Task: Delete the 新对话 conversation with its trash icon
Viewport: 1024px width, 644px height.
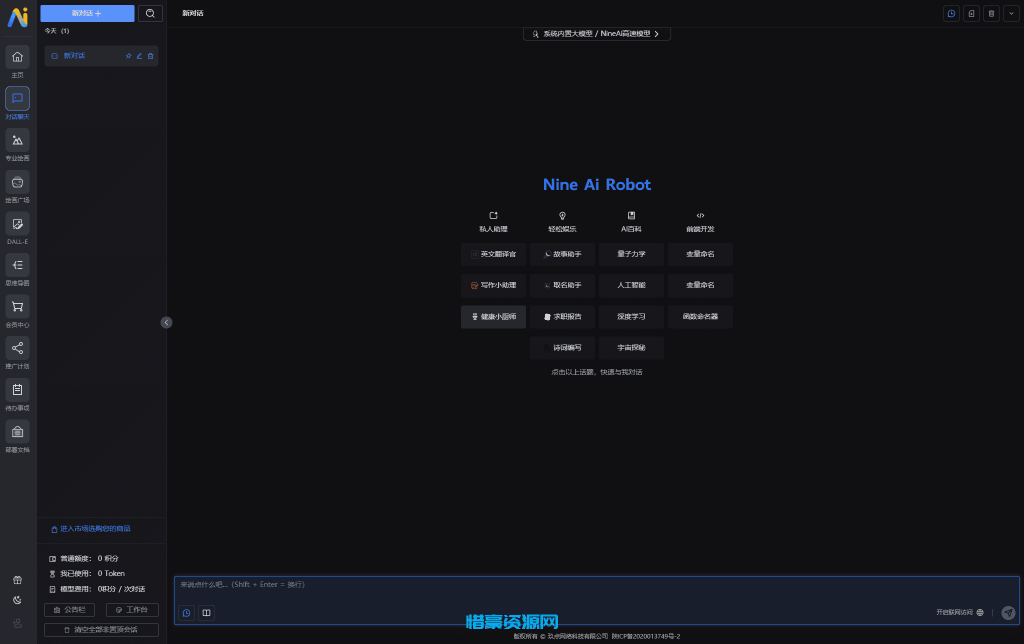Action: tap(151, 56)
